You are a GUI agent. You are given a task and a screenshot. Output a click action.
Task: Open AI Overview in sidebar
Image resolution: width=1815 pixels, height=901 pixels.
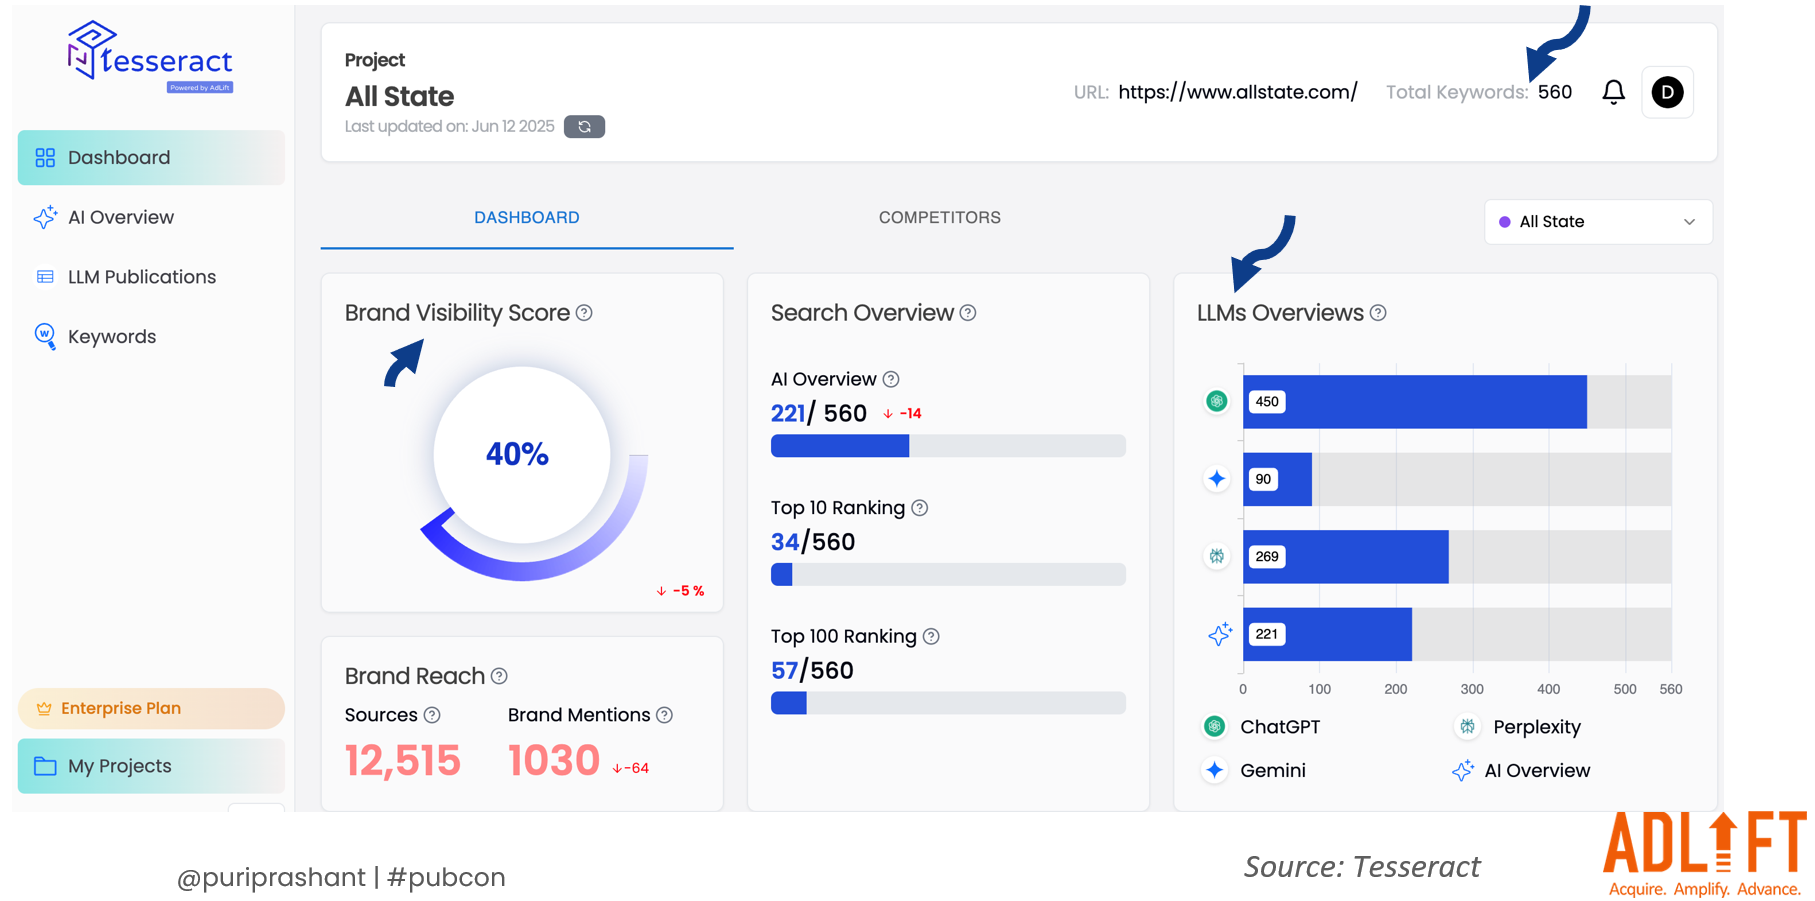120,217
